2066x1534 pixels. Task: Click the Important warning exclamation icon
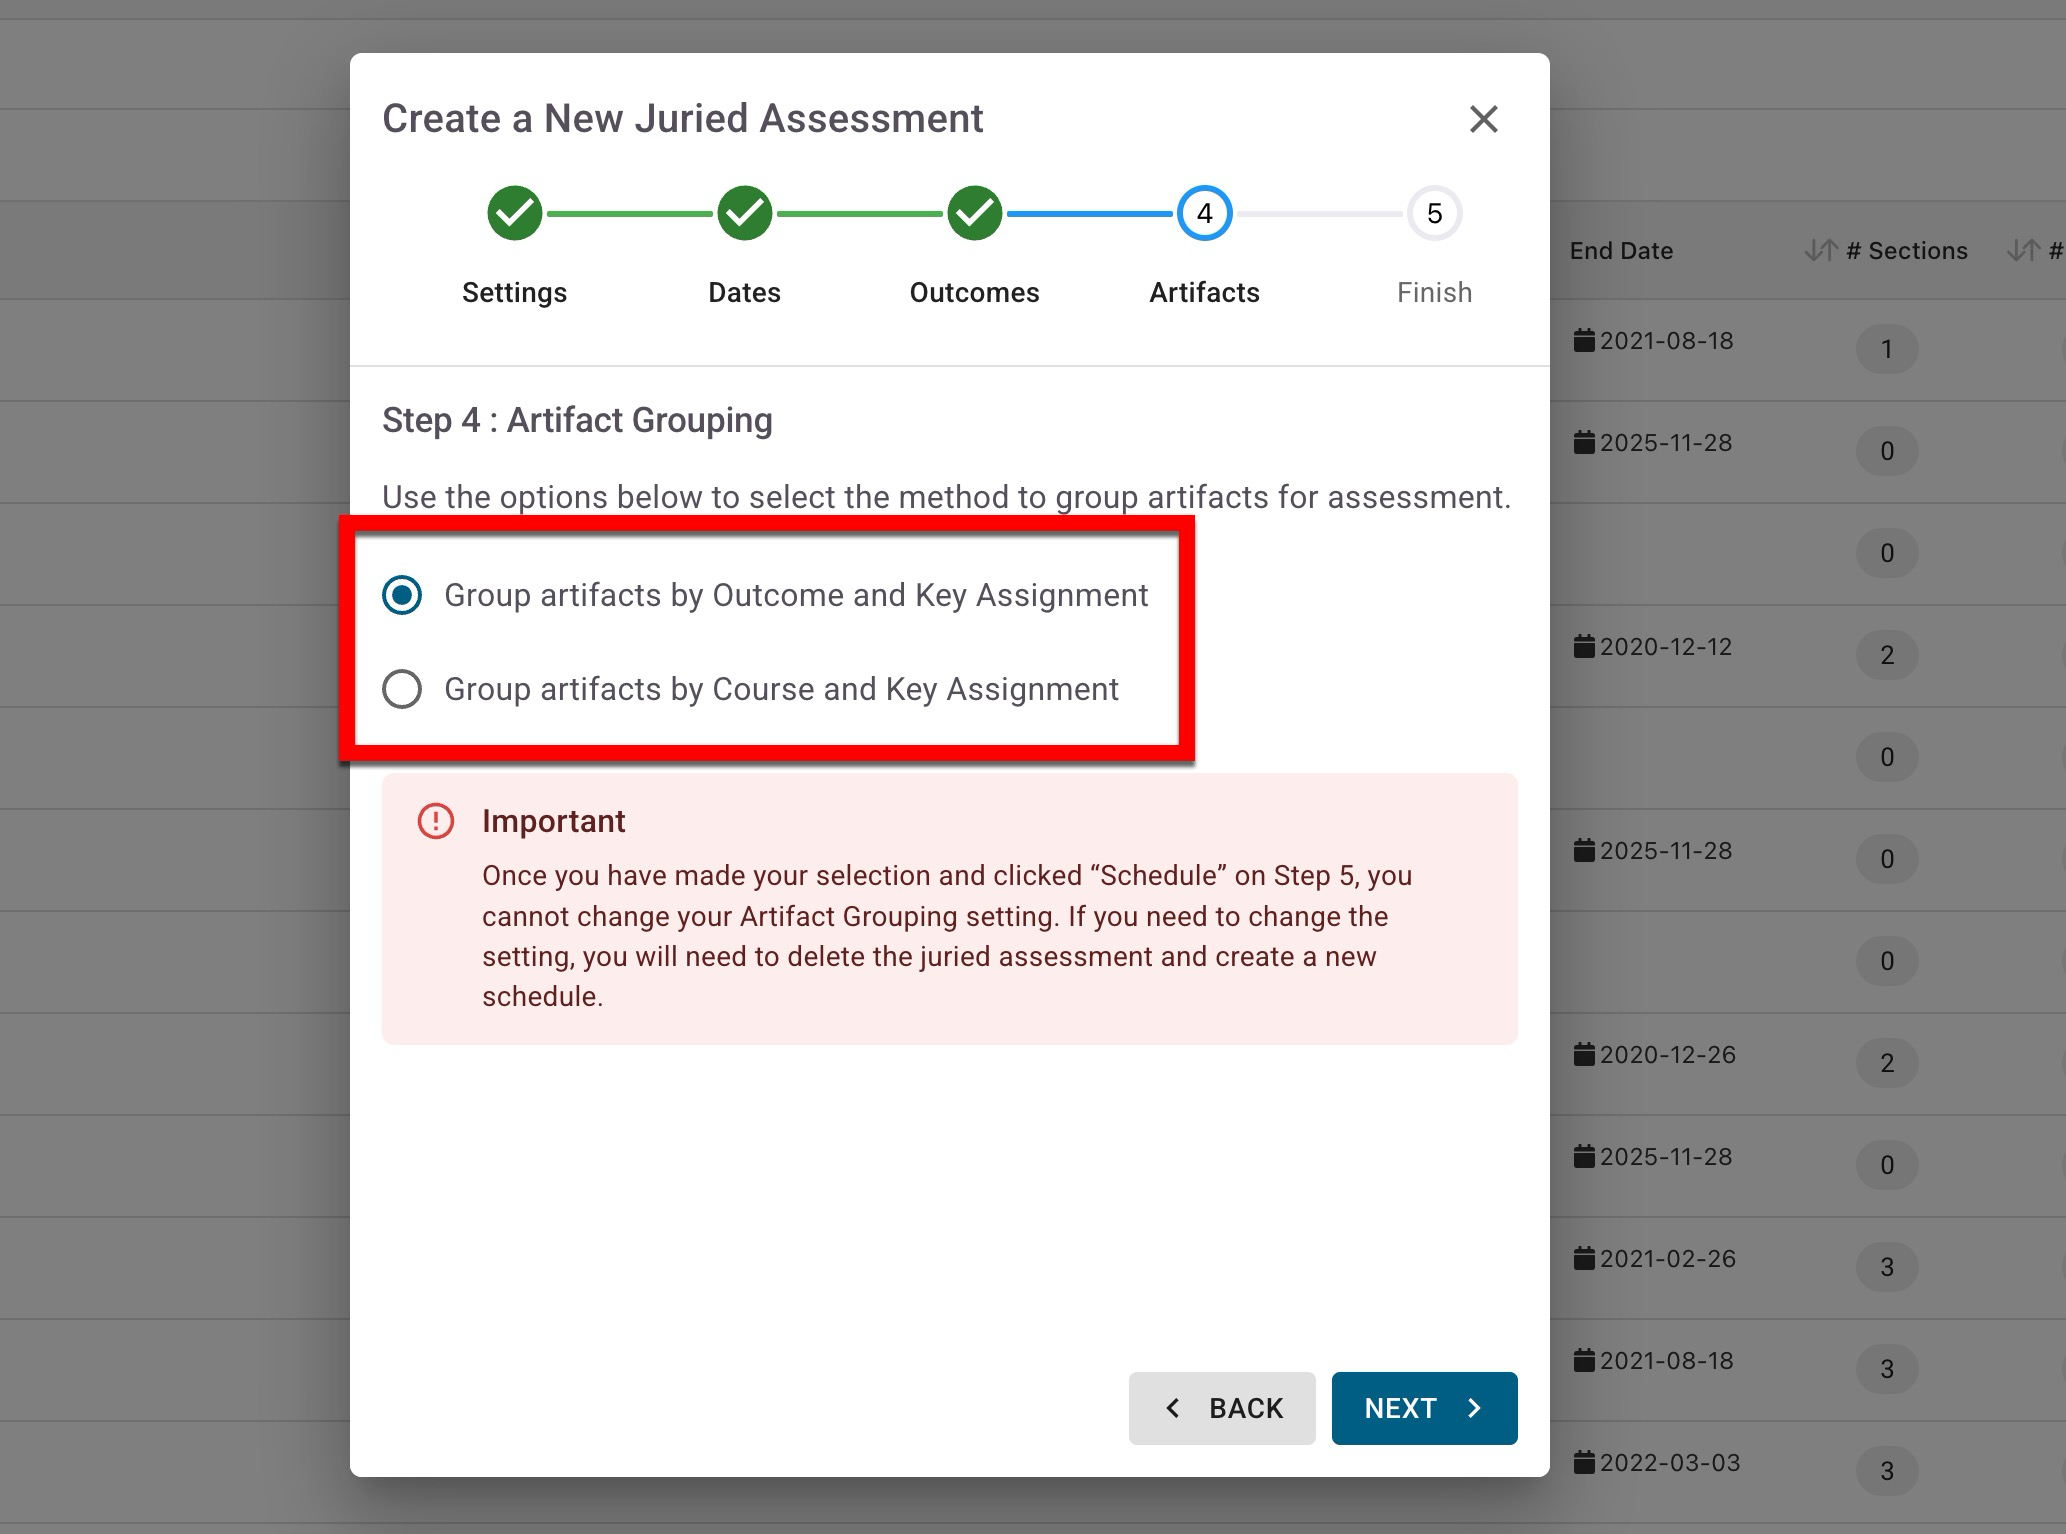pos(436,821)
